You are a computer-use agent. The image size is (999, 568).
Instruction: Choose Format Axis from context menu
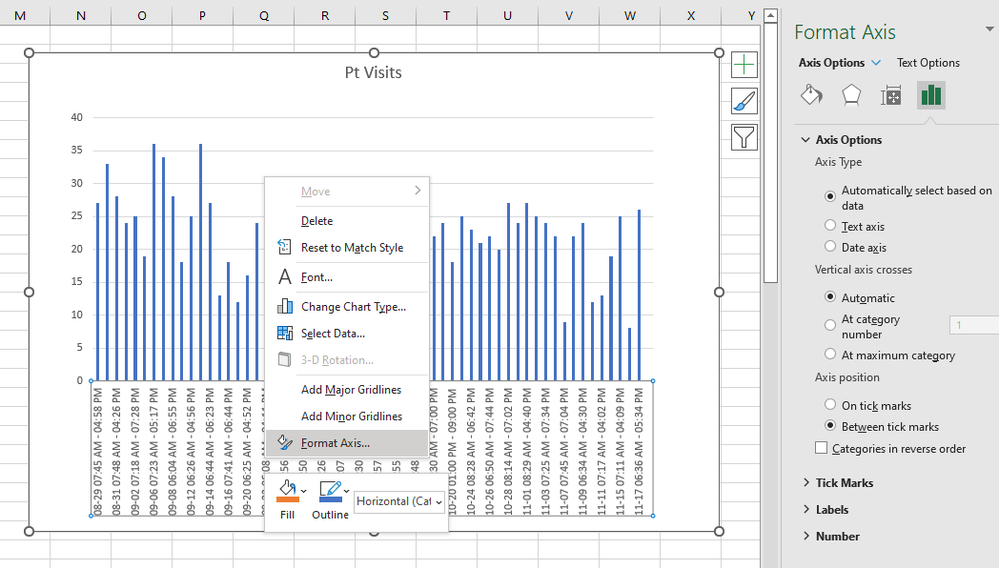pyautogui.click(x=335, y=443)
